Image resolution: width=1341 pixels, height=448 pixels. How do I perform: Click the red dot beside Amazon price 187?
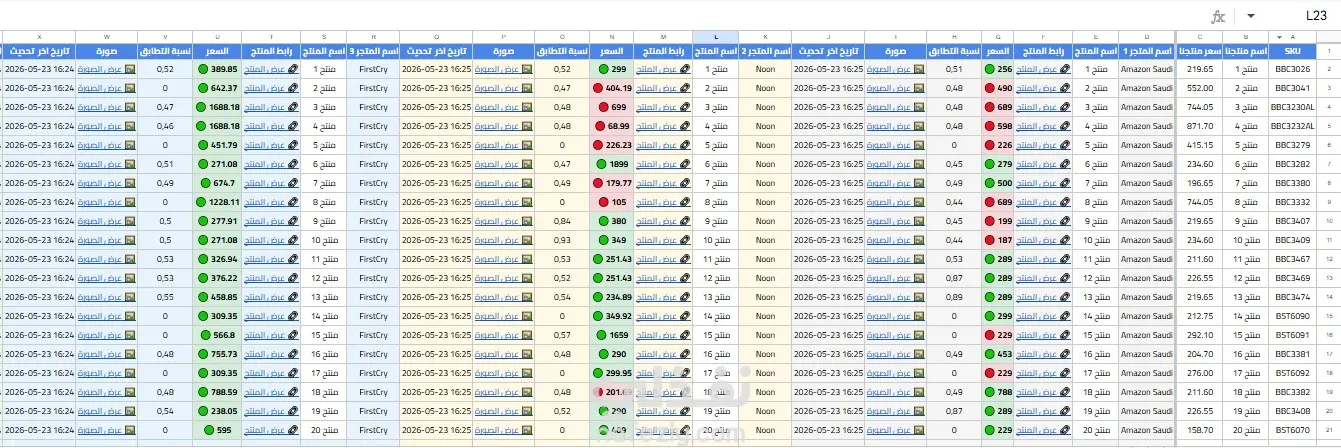pos(990,240)
